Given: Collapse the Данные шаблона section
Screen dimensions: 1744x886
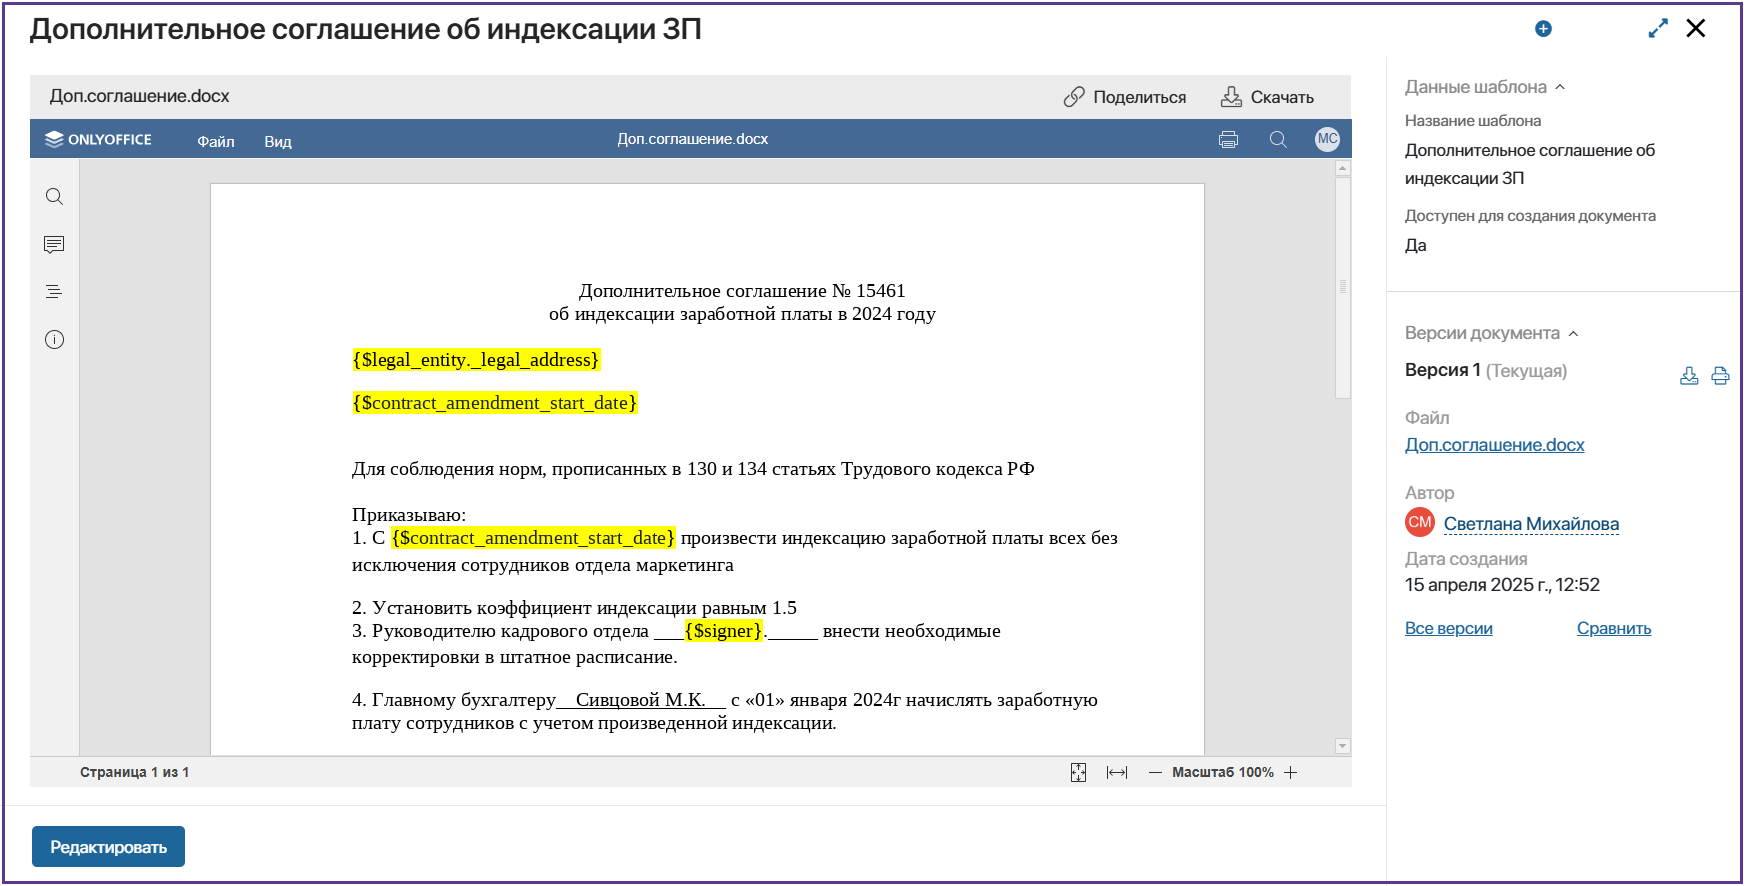Looking at the screenshot, I should click(1560, 88).
